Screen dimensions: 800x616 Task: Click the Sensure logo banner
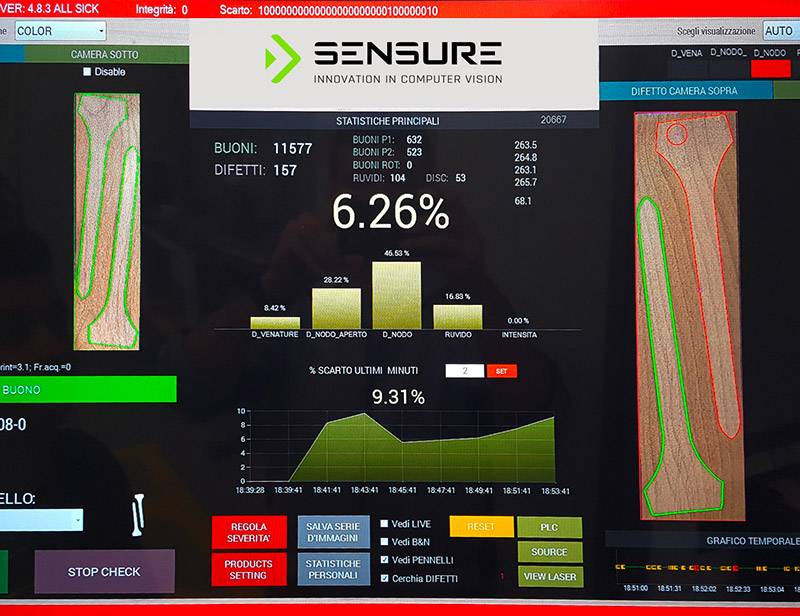[x=393, y=64]
